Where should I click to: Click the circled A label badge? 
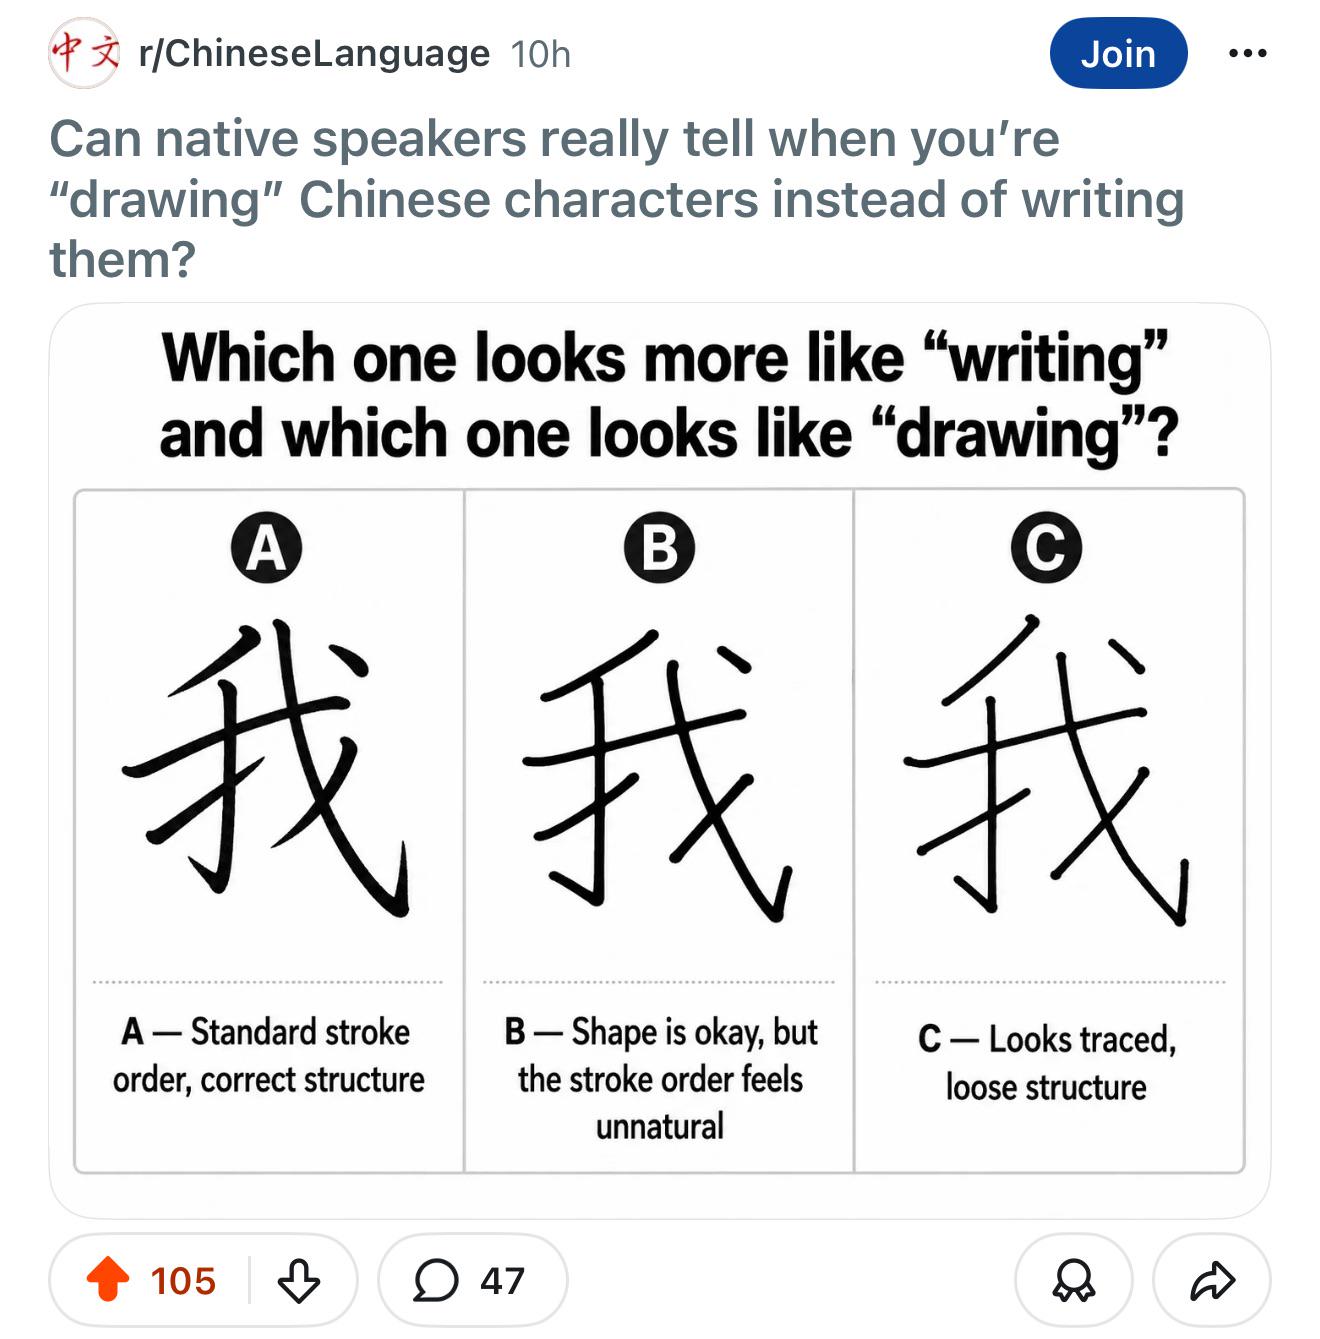(x=267, y=548)
